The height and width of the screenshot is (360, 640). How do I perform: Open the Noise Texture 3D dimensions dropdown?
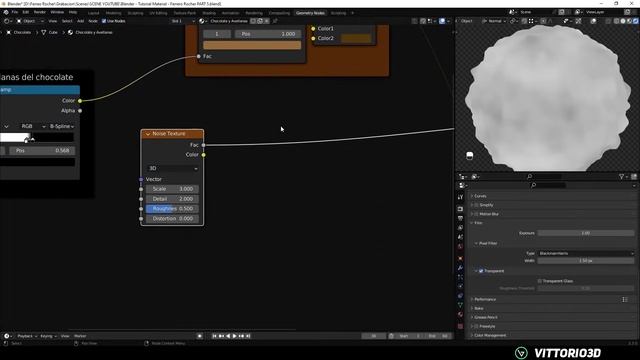(173, 169)
